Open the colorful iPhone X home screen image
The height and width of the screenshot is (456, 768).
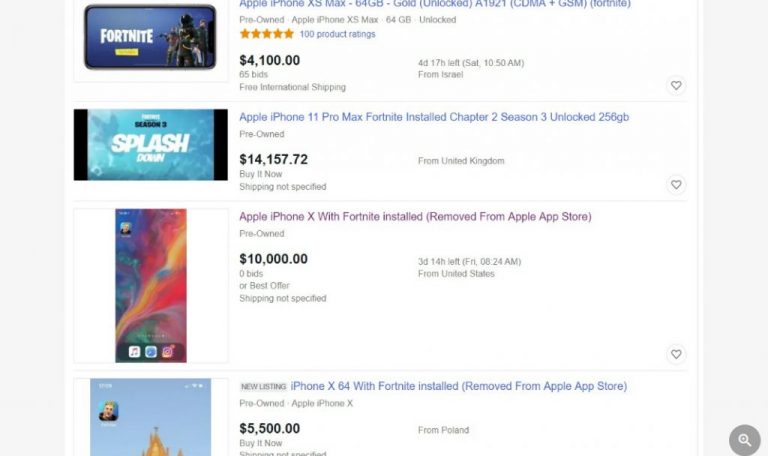(150, 285)
